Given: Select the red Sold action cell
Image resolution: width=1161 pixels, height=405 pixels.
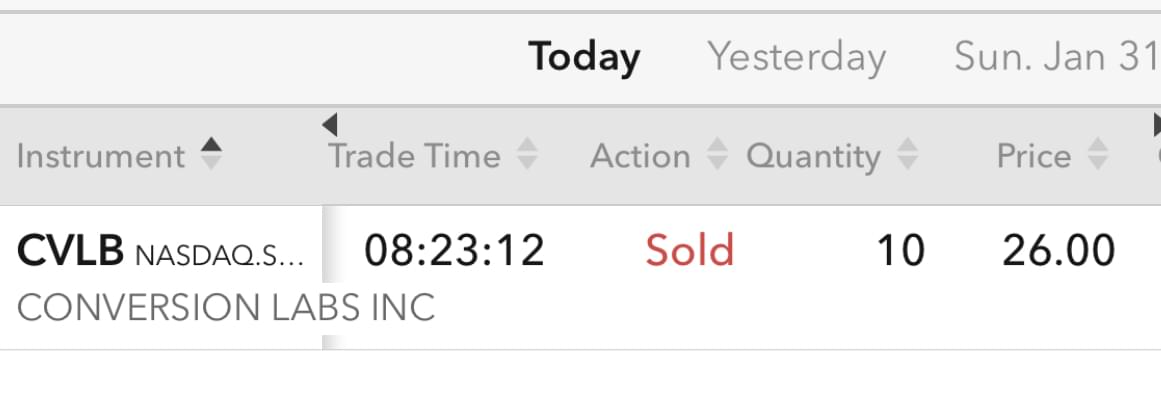Looking at the screenshot, I should 689,250.
